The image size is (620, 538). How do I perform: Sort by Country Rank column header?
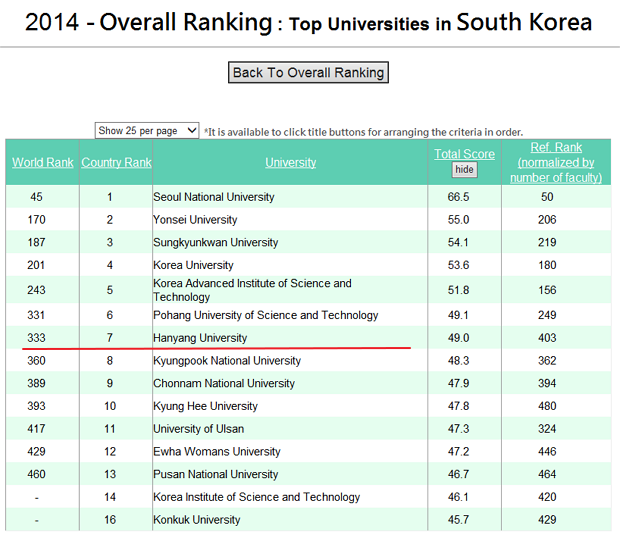116,162
